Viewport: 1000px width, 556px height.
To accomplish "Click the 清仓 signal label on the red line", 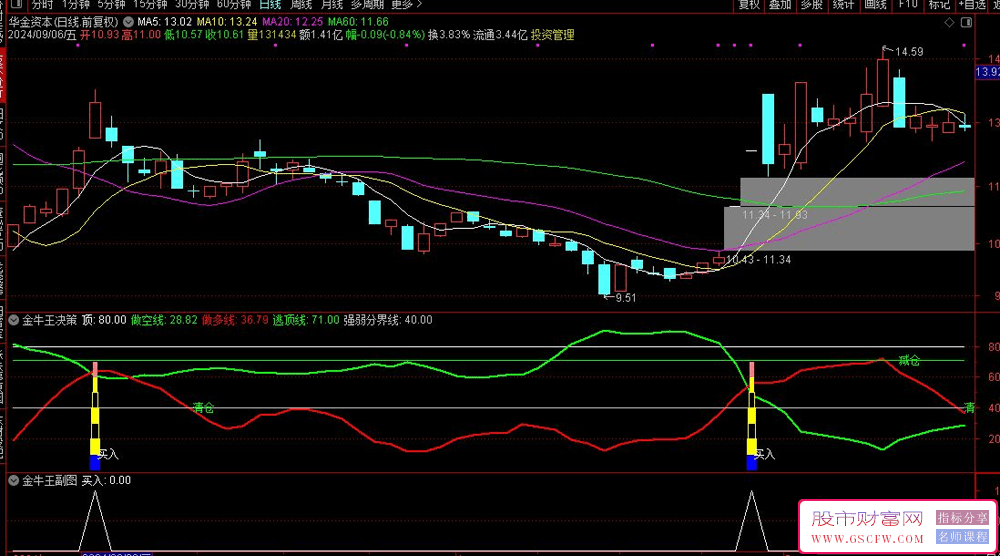I will 203,407.
